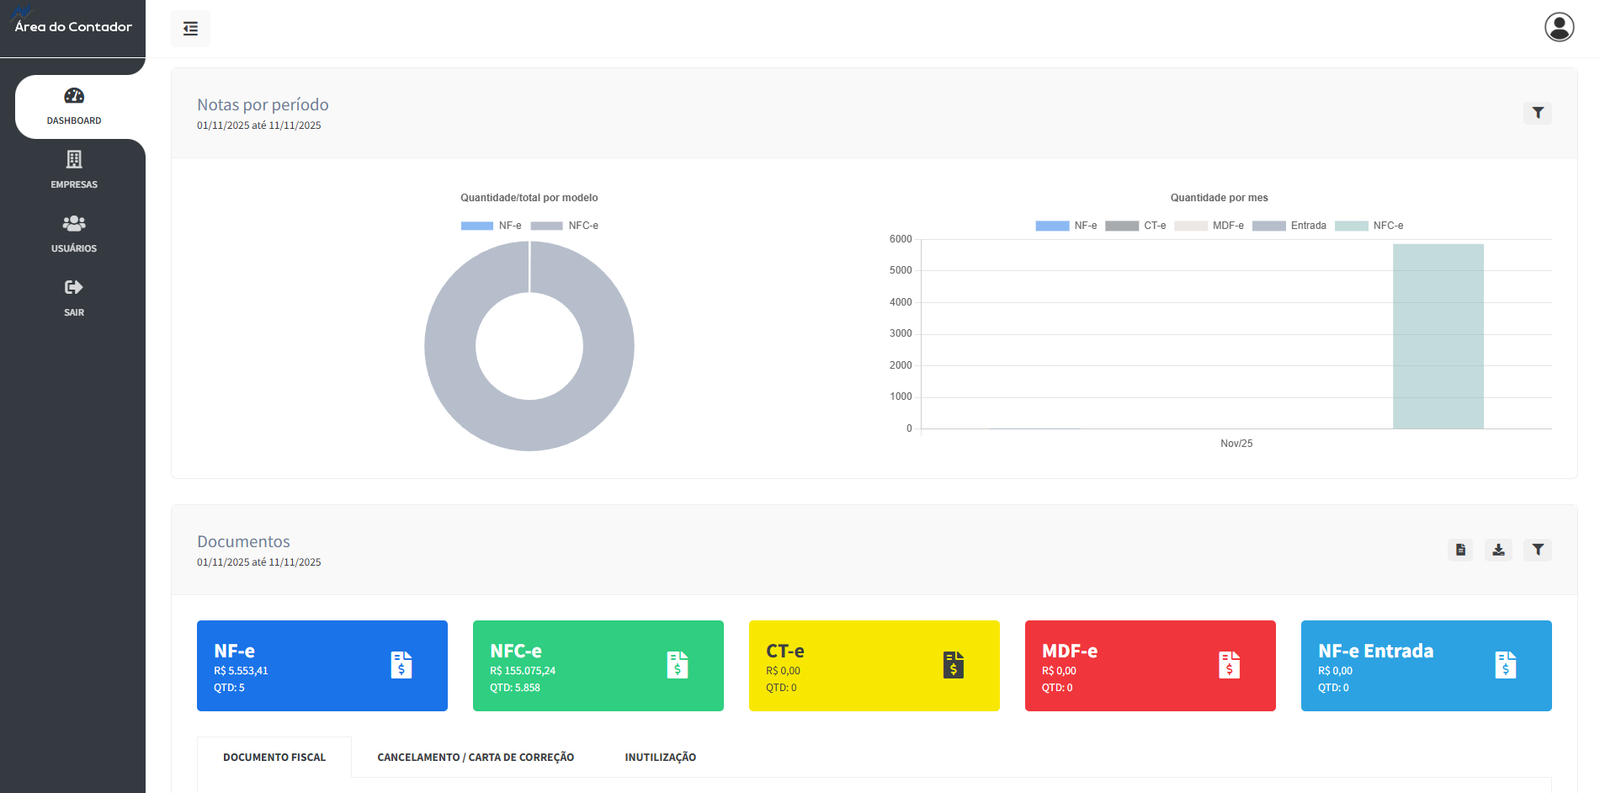Open the Dashboard section in the sidebar

point(74,106)
